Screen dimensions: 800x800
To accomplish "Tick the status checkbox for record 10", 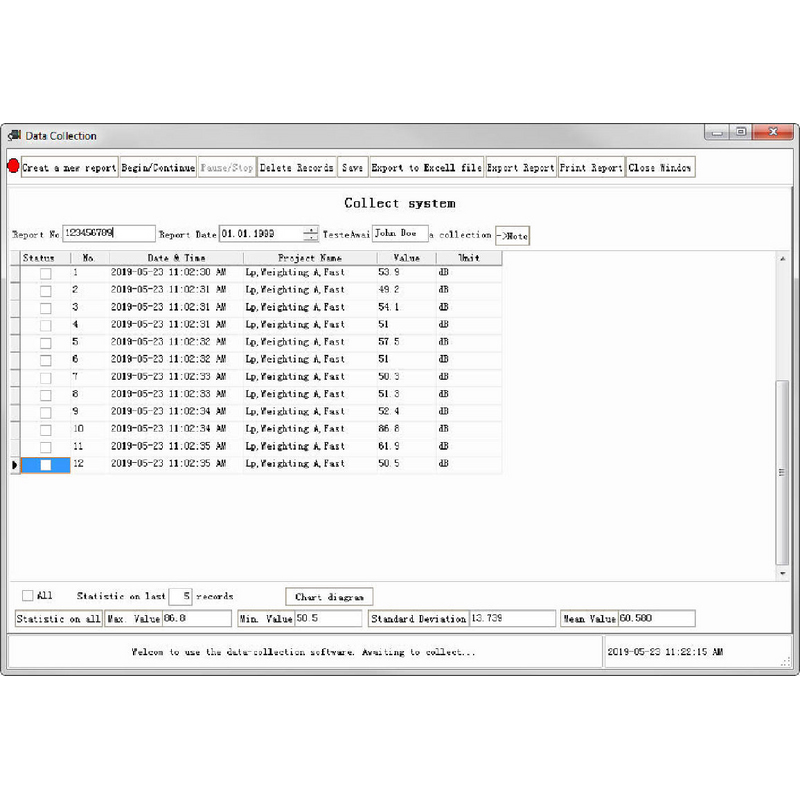I will tap(45, 430).
